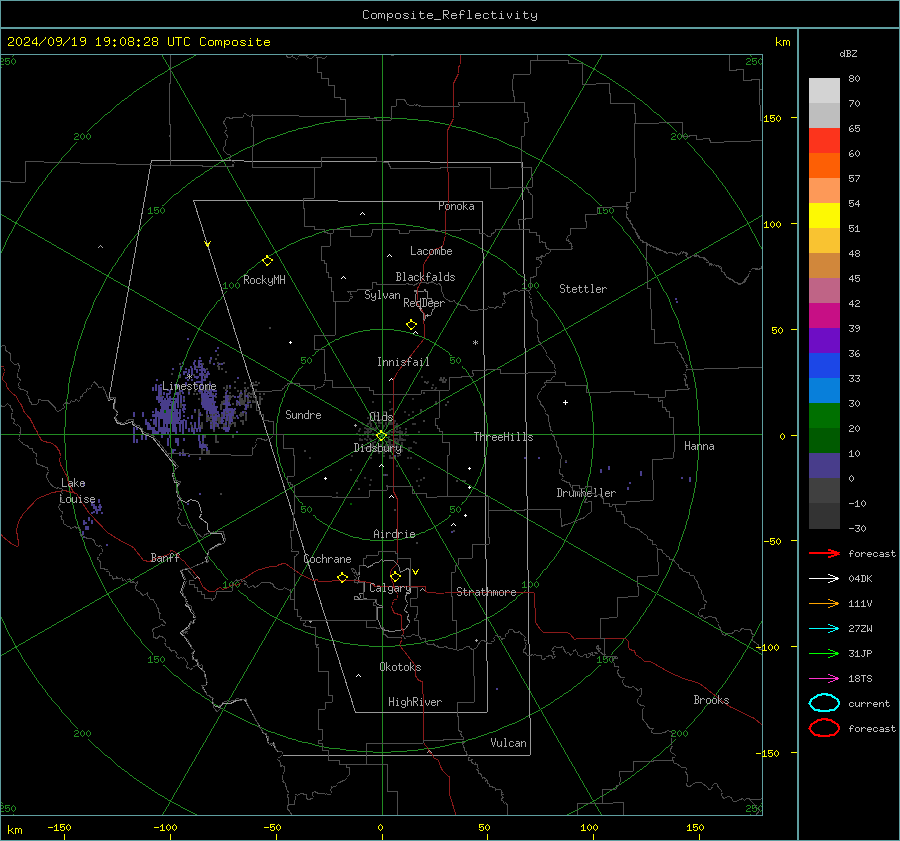Click the Airdrie label
The height and width of the screenshot is (841, 900).
coord(394,534)
